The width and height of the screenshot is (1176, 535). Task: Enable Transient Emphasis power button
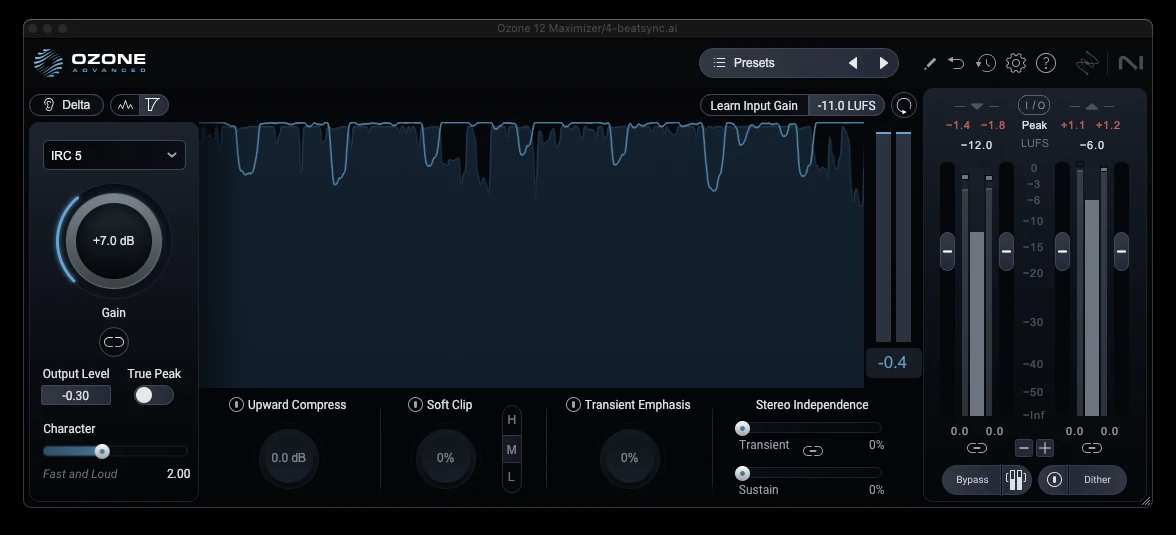click(573, 404)
